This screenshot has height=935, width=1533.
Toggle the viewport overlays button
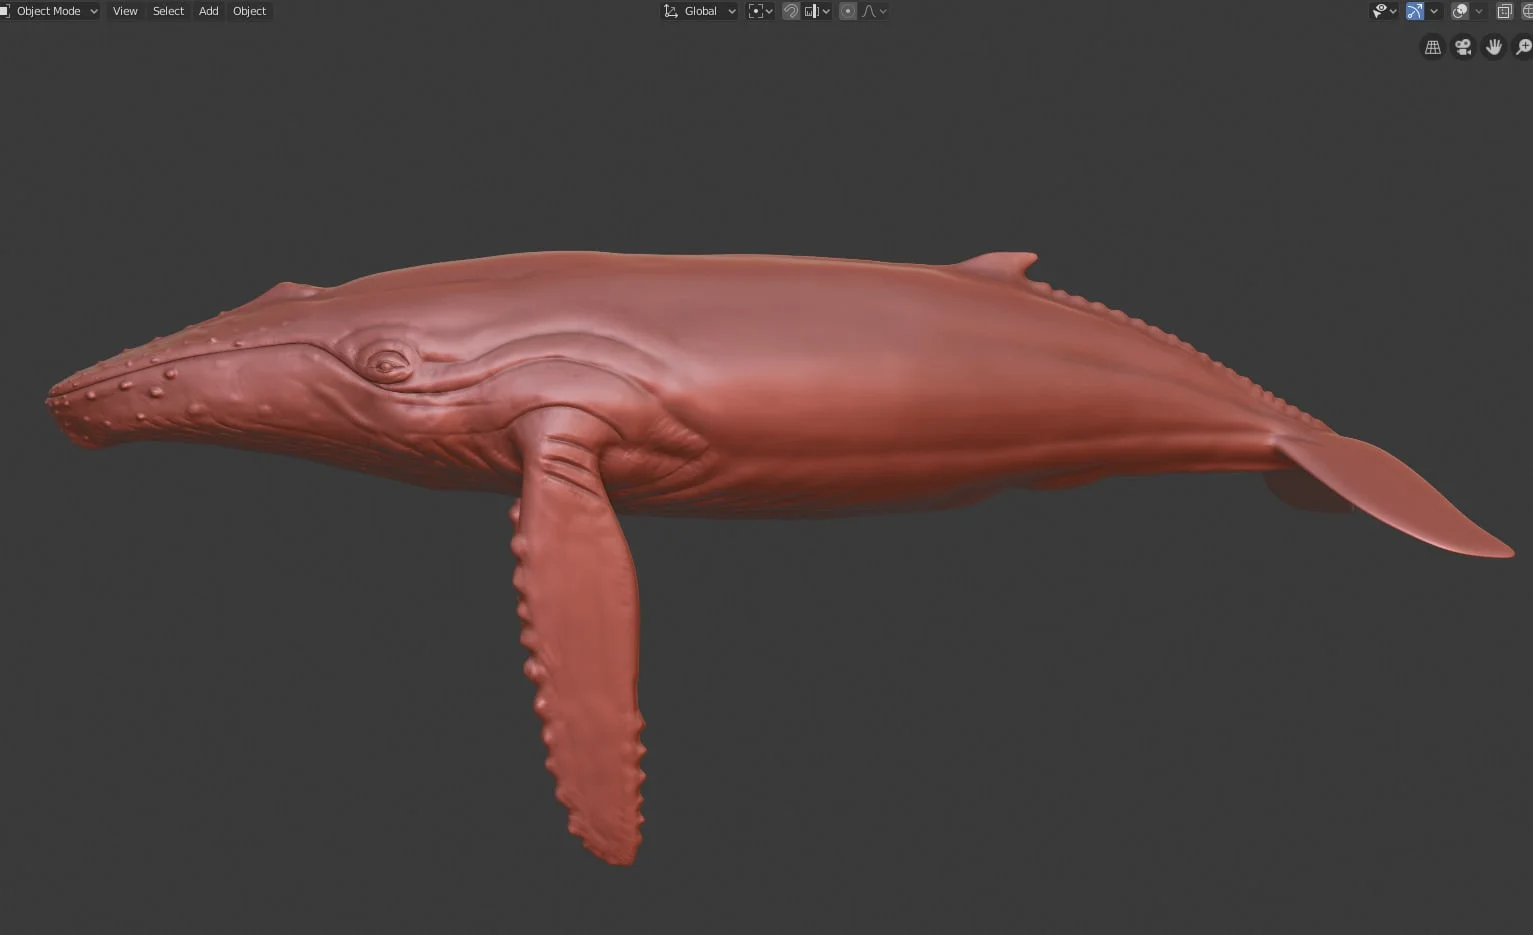point(1460,11)
